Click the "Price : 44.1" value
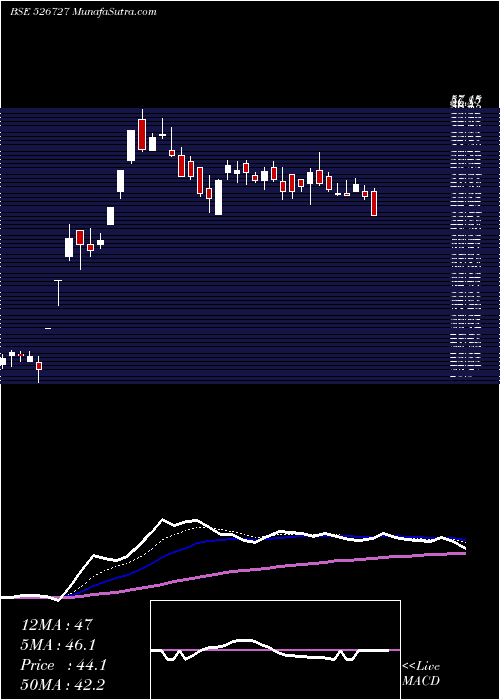500x700 pixels. coord(63,665)
